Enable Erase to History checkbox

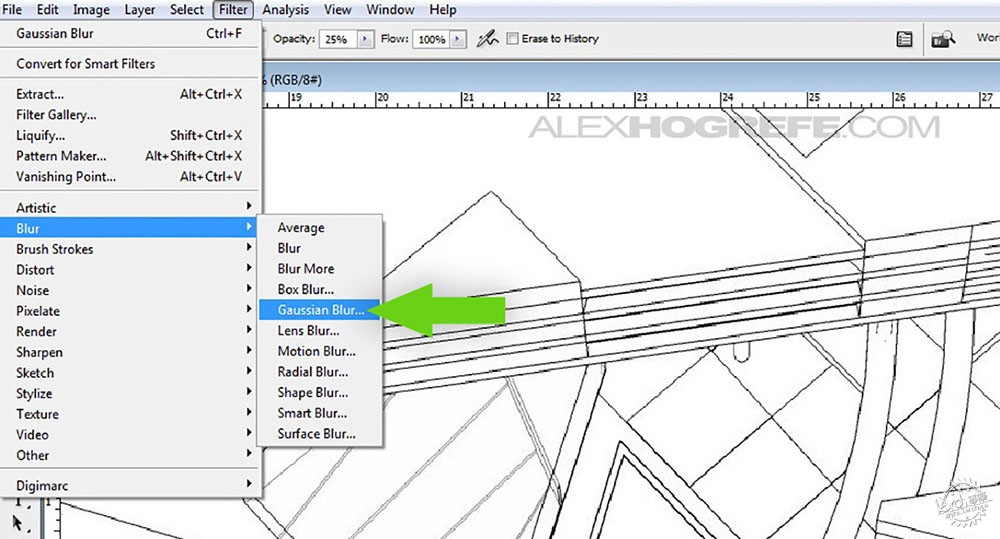[512, 38]
